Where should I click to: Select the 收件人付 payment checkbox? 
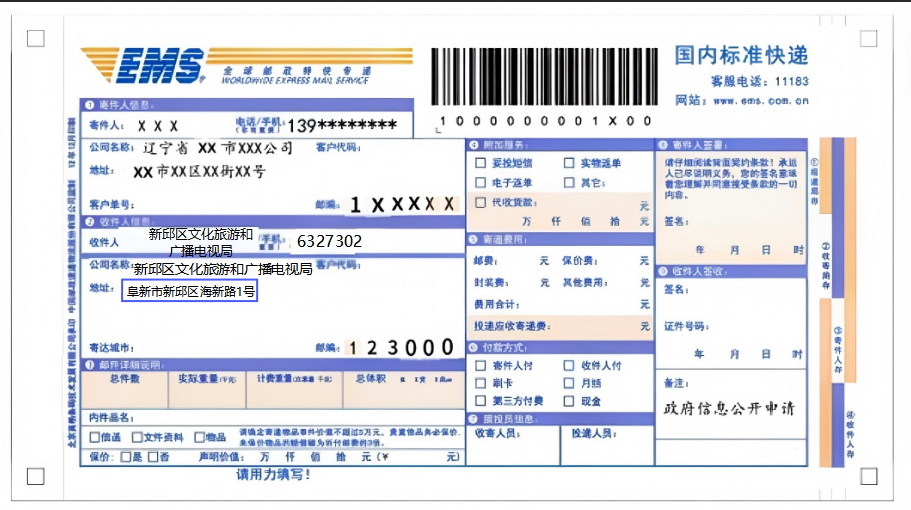pyautogui.click(x=569, y=365)
